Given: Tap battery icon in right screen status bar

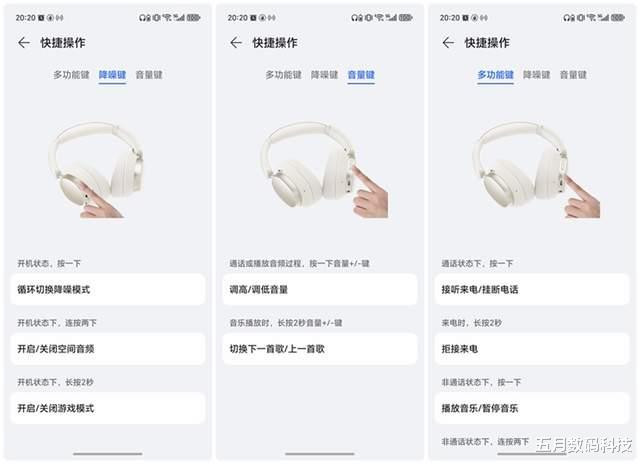Looking at the screenshot, I should coord(618,18).
